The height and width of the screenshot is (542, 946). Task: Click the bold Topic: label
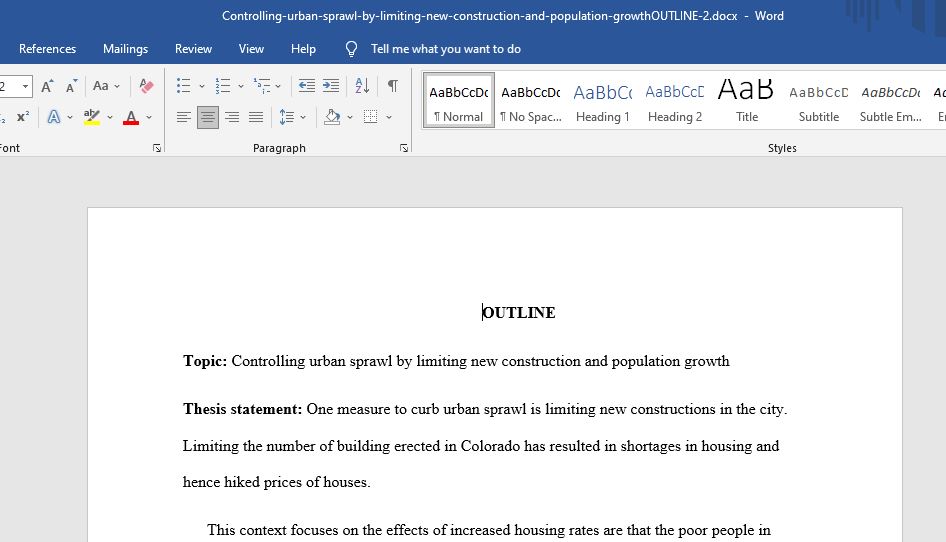(205, 361)
